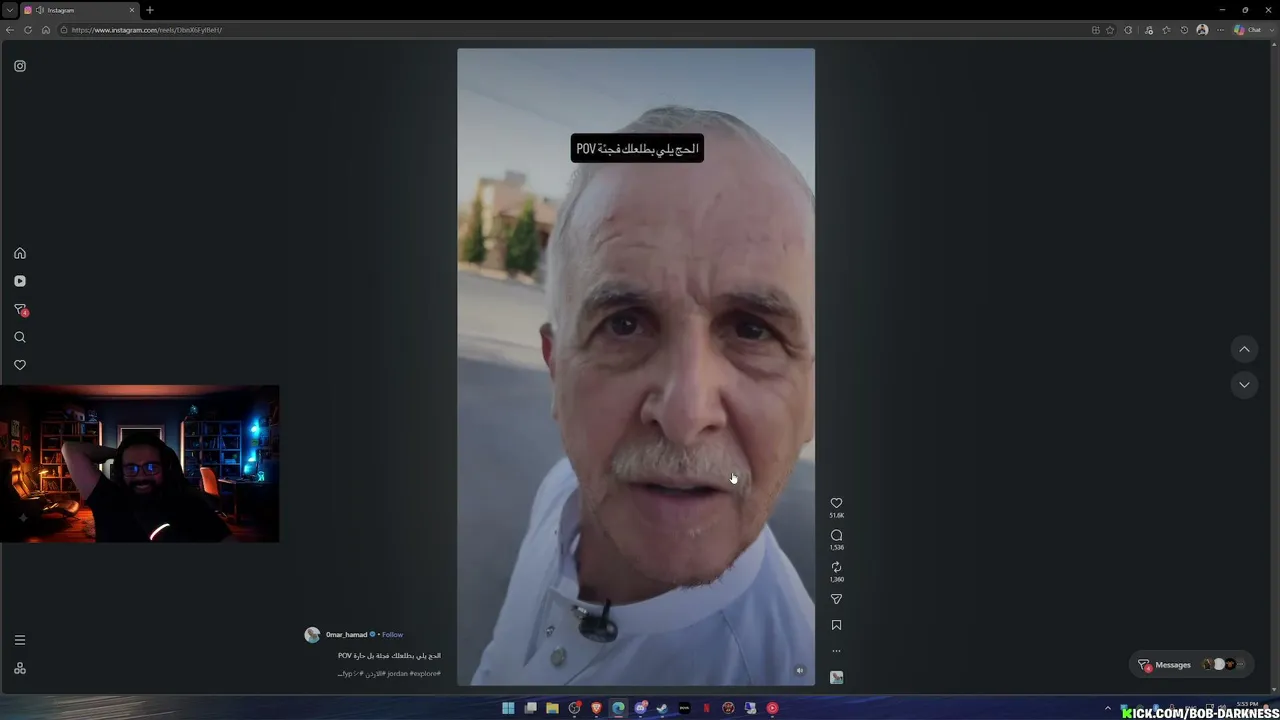The image size is (1280, 720).
Task: Toggle reel sound mute icon
Action: [x=799, y=671]
